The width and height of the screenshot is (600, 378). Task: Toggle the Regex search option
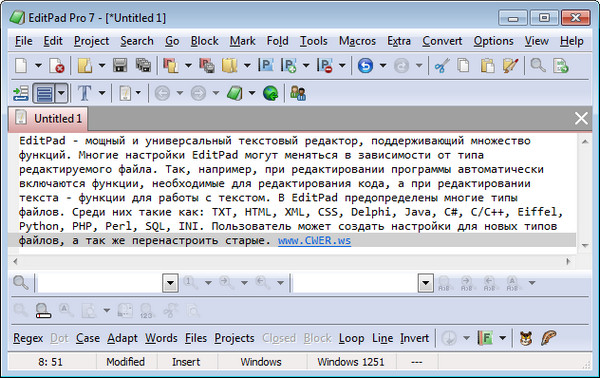point(28,338)
